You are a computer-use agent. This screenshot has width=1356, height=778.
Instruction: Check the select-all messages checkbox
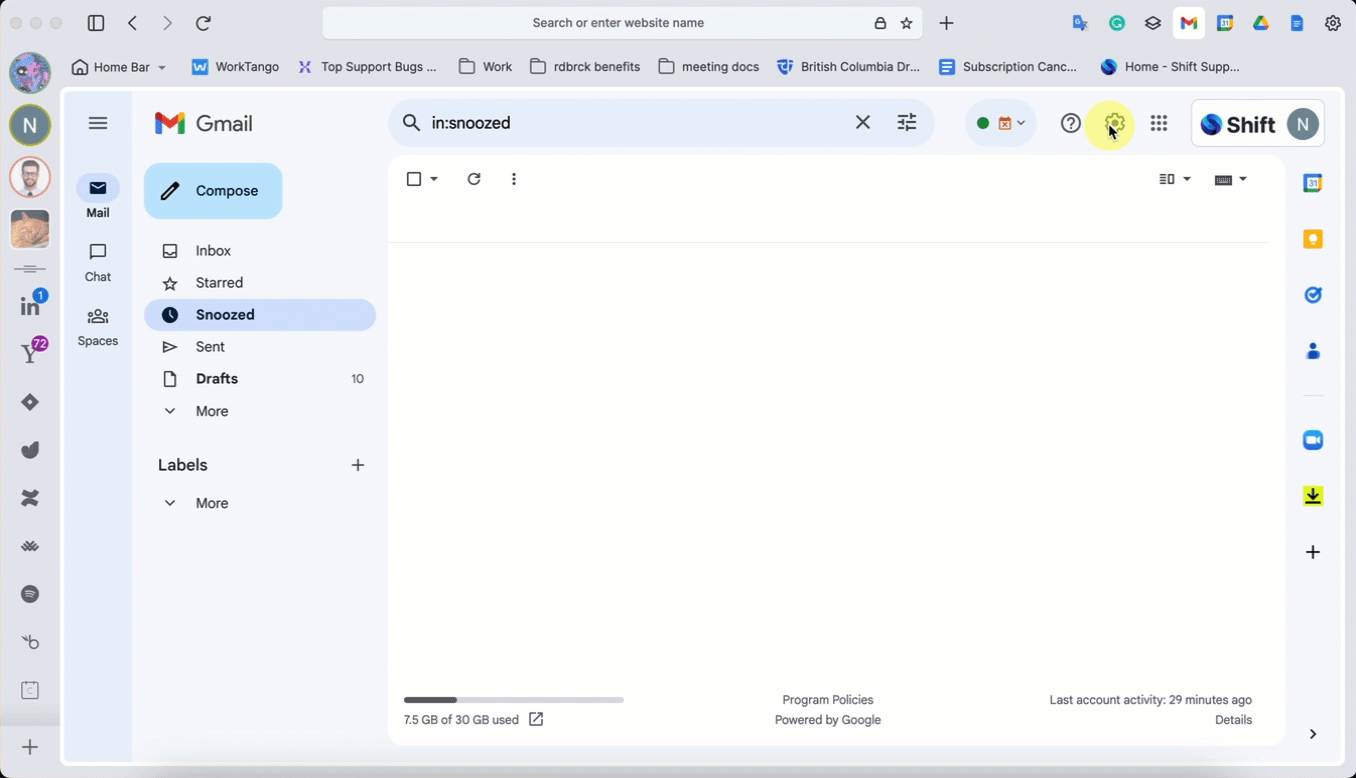414,179
